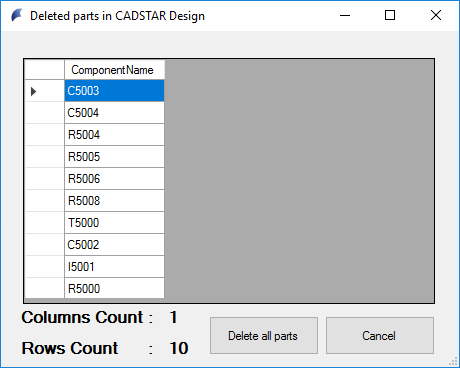
Task: Click the resize grip at window corner
Action: (454, 362)
